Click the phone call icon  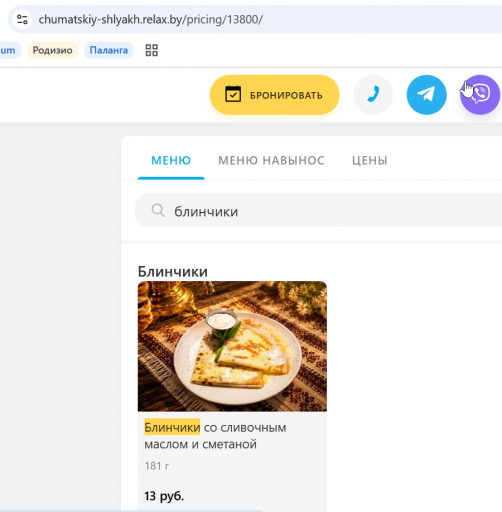tap(373, 95)
